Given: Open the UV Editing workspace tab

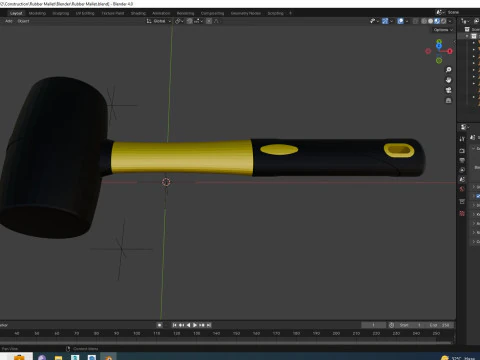Looking at the screenshot, I should tap(85, 13).
